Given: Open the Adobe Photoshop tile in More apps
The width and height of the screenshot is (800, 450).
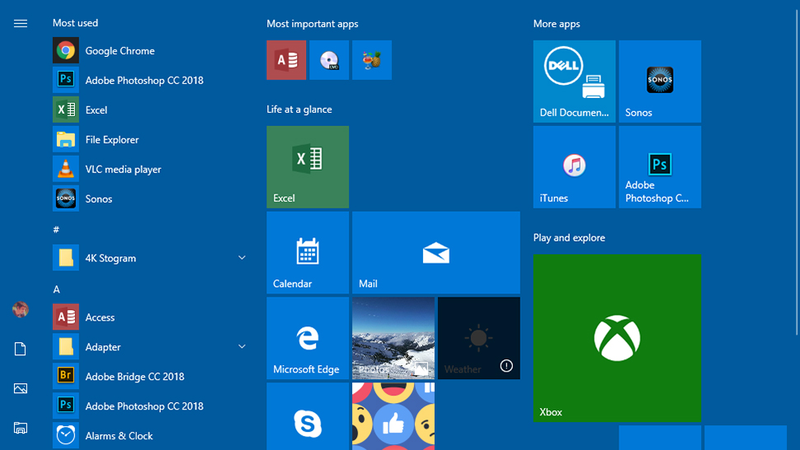Looking at the screenshot, I should click(x=660, y=167).
